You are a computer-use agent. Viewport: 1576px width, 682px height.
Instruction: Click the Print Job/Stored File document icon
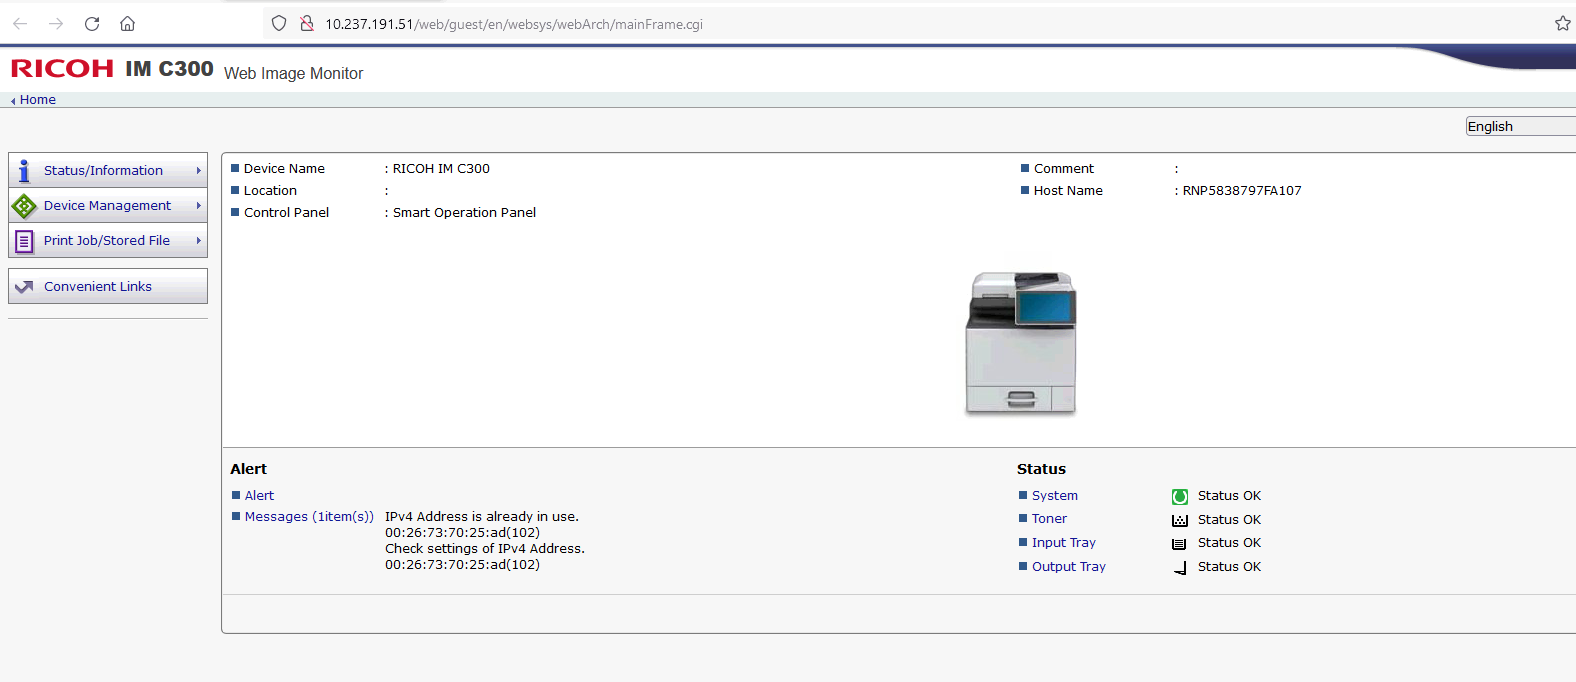tap(24, 241)
